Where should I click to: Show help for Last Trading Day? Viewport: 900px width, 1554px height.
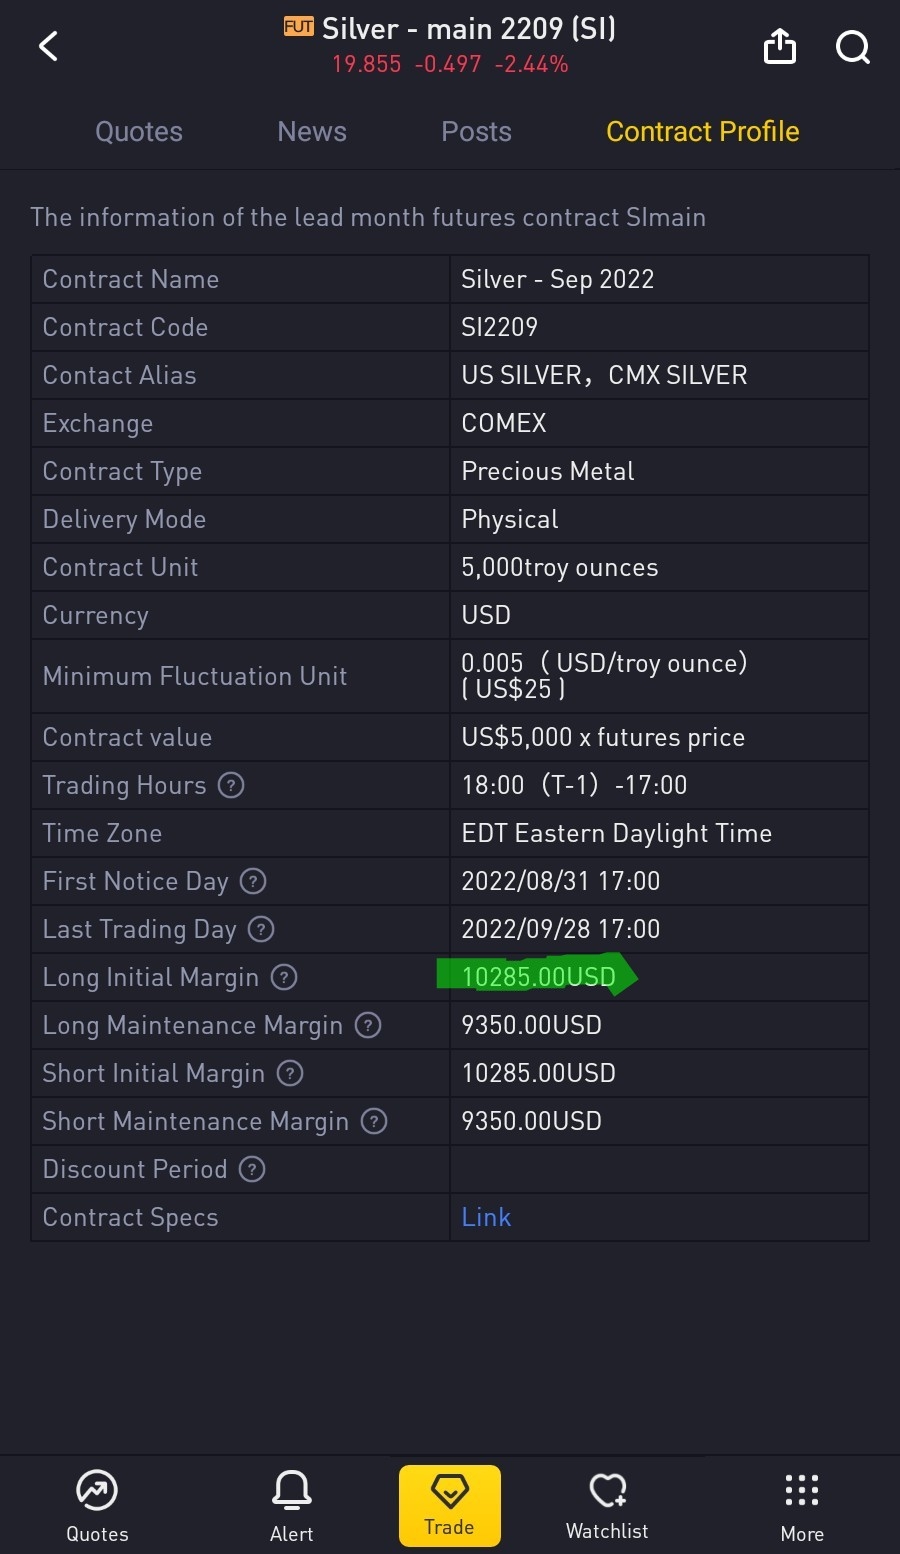[261, 929]
